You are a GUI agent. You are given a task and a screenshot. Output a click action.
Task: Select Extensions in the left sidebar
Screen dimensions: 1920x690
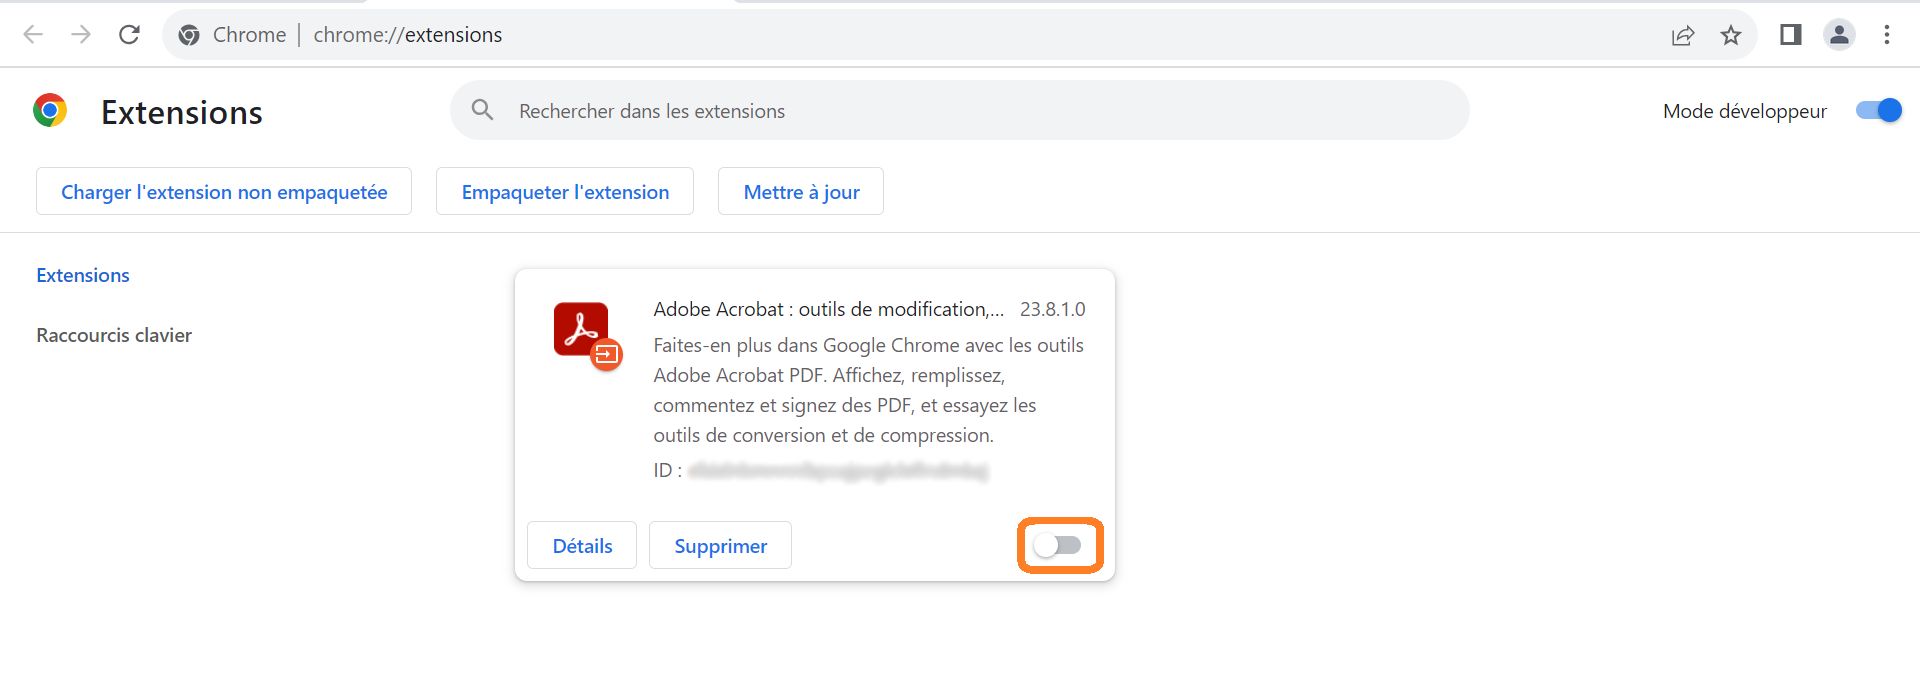83,275
